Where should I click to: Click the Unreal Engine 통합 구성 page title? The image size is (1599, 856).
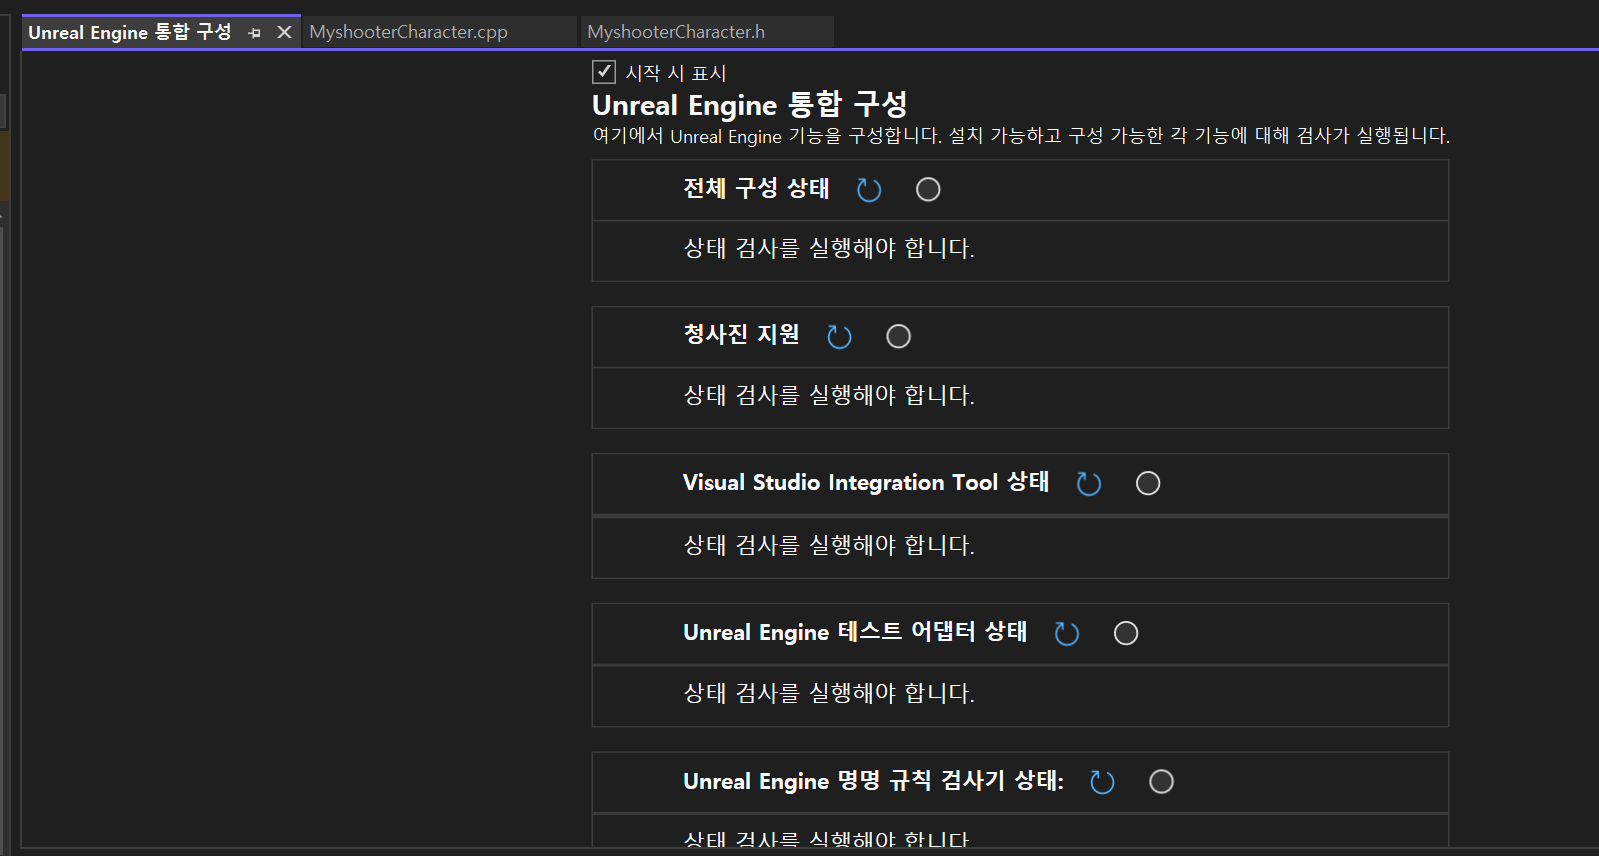click(x=750, y=104)
